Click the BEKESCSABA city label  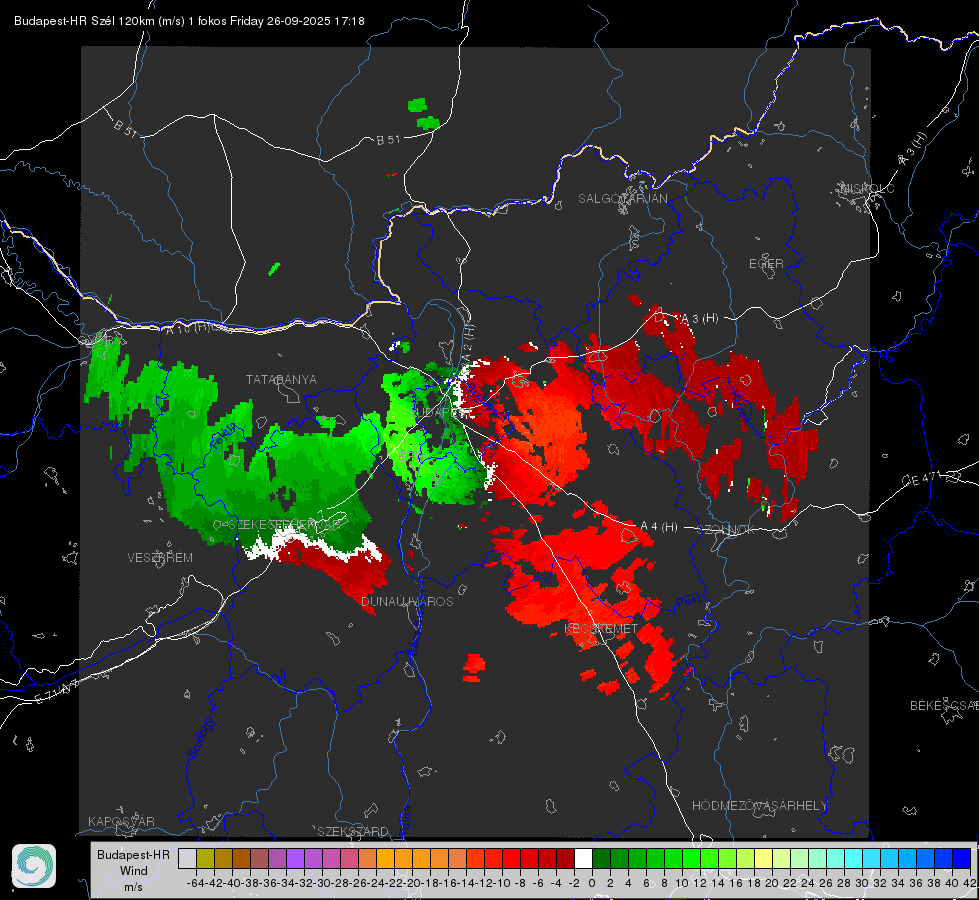(944, 706)
